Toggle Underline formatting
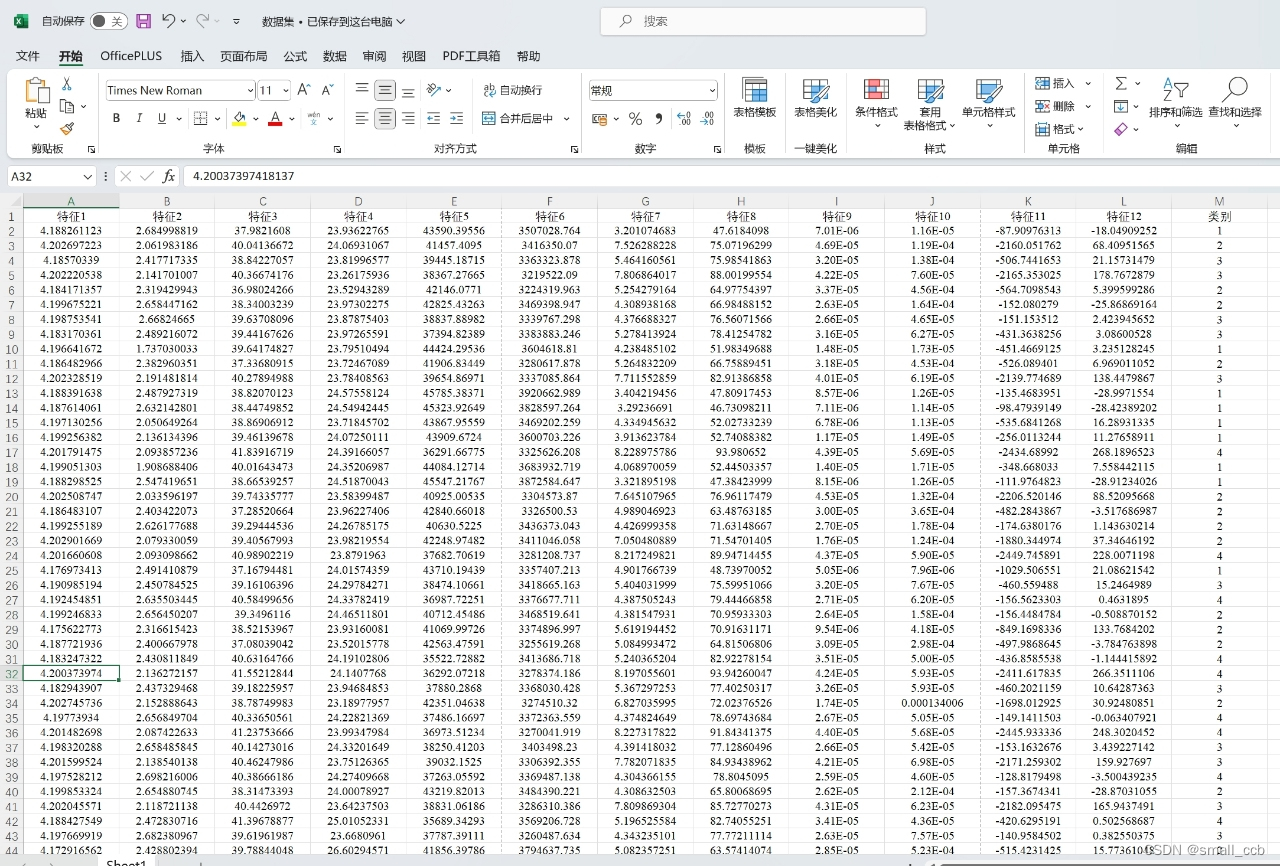 tap(162, 118)
